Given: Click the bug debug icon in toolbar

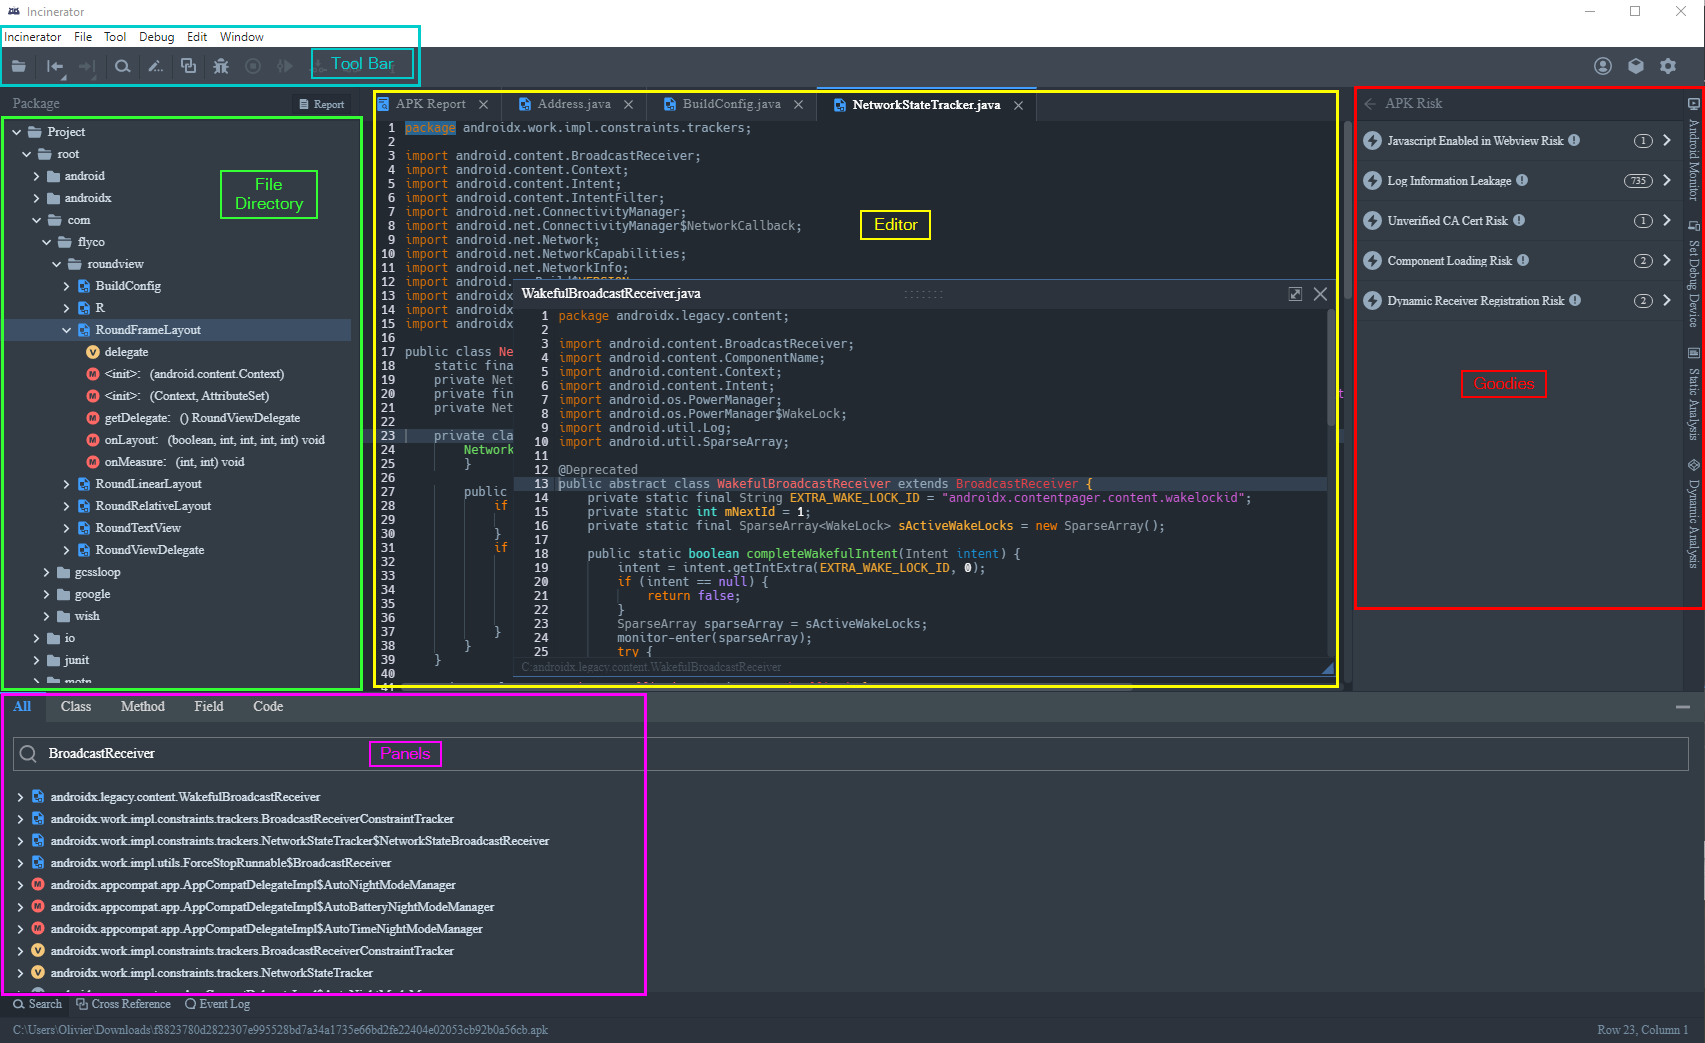Looking at the screenshot, I should [221, 66].
